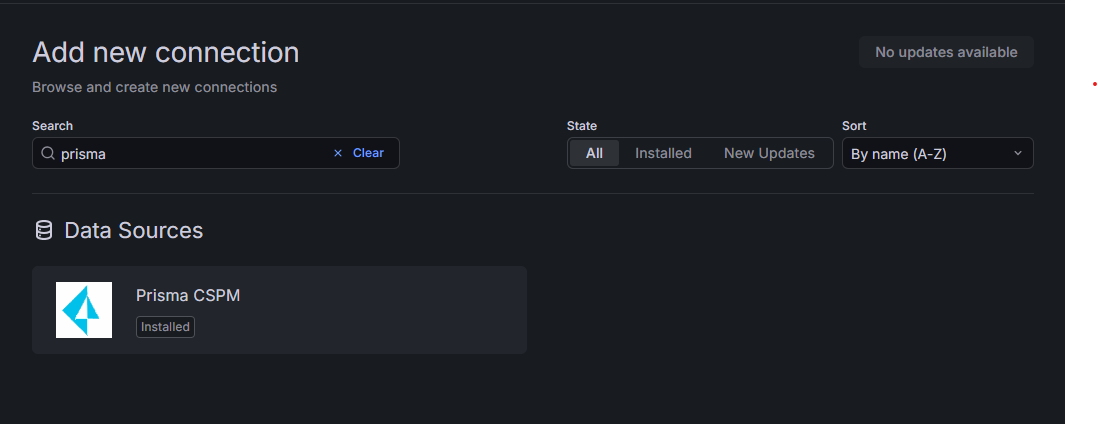Click the Prisma CSPM title text

pyautogui.click(x=188, y=296)
